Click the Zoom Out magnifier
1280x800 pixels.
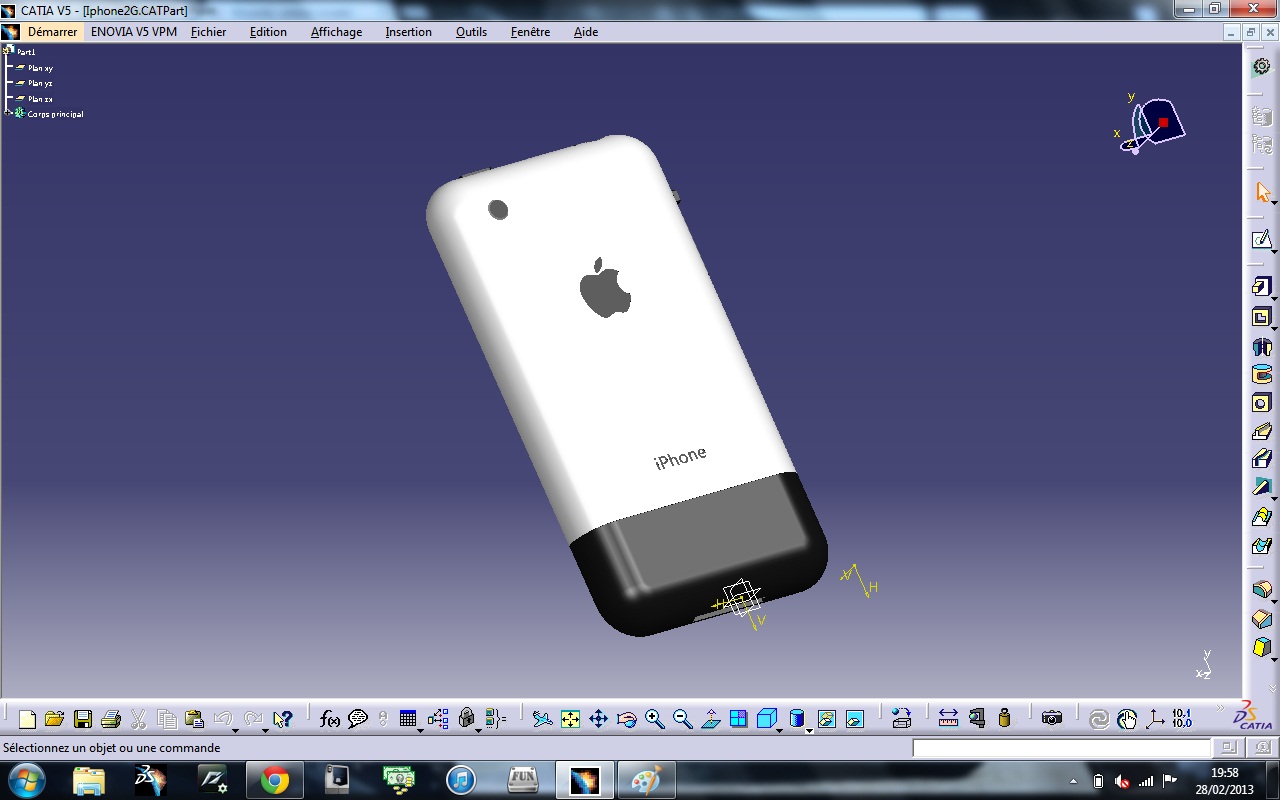[683, 719]
